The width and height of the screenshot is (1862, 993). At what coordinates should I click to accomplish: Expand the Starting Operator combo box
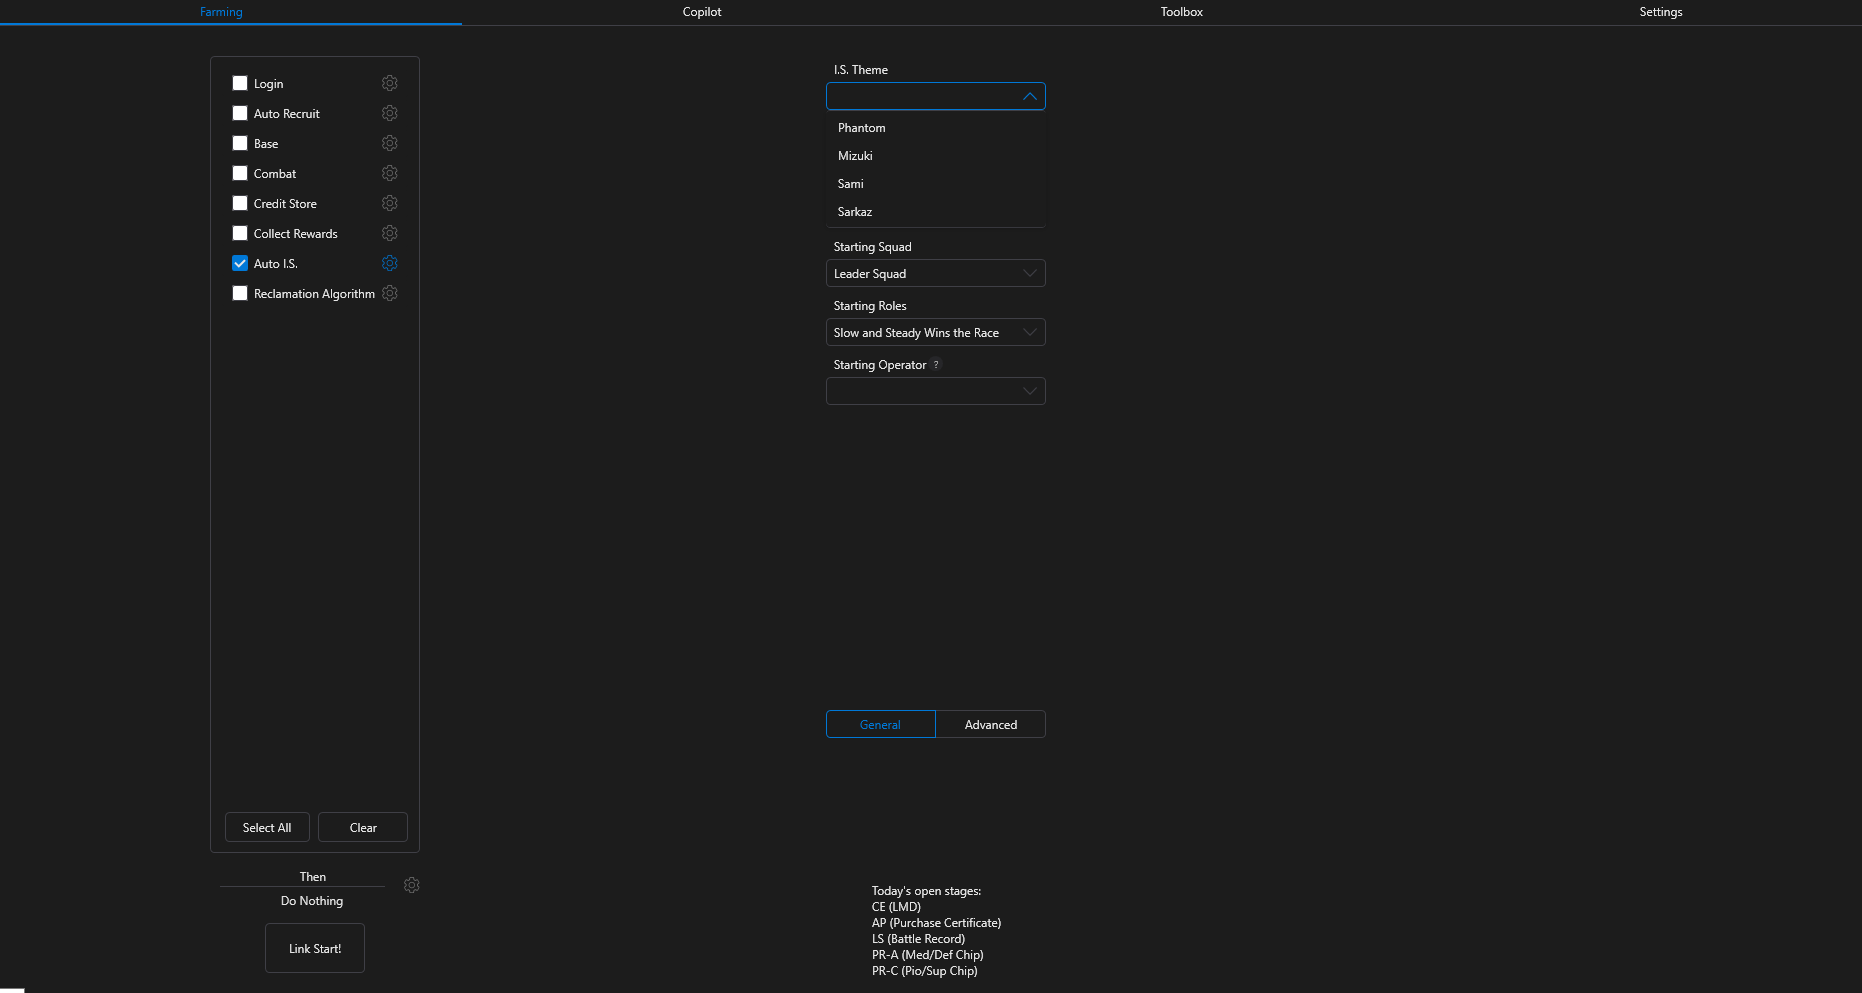click(936, 391)
